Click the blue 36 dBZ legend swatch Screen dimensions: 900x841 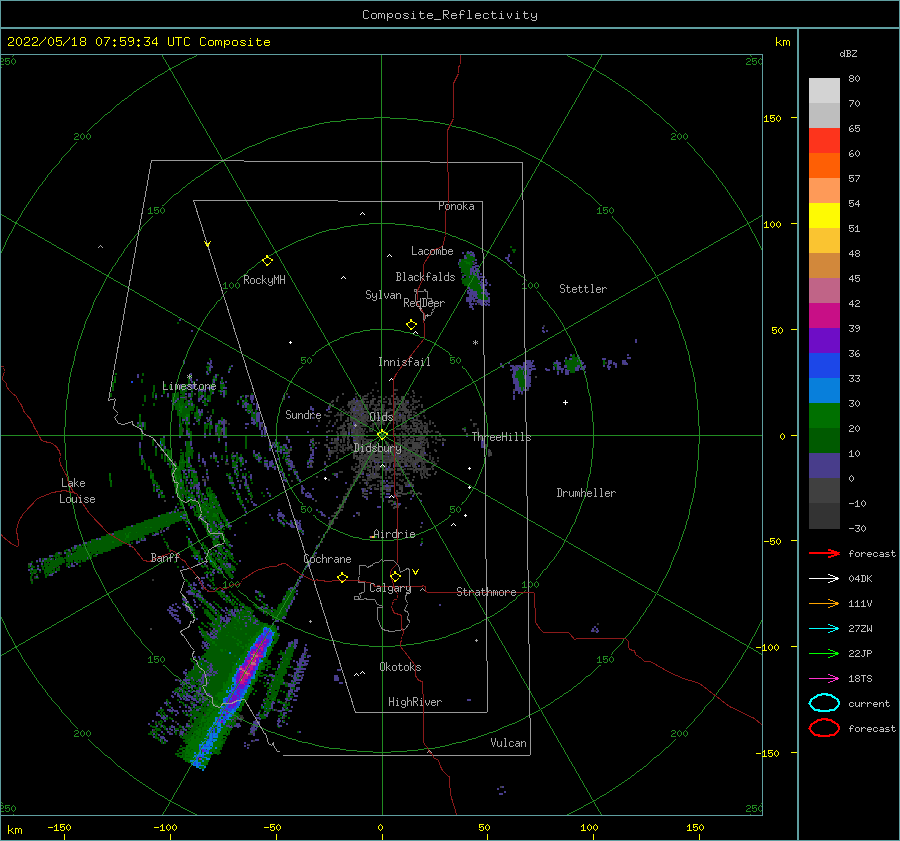click(x=824, y=365)
